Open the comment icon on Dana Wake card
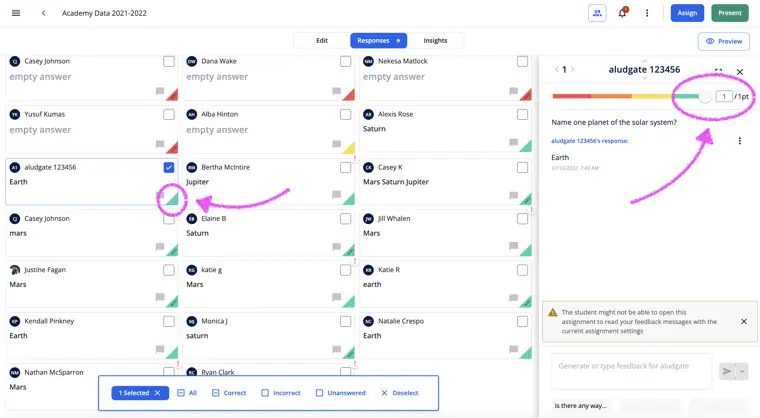 coord(336,91)
